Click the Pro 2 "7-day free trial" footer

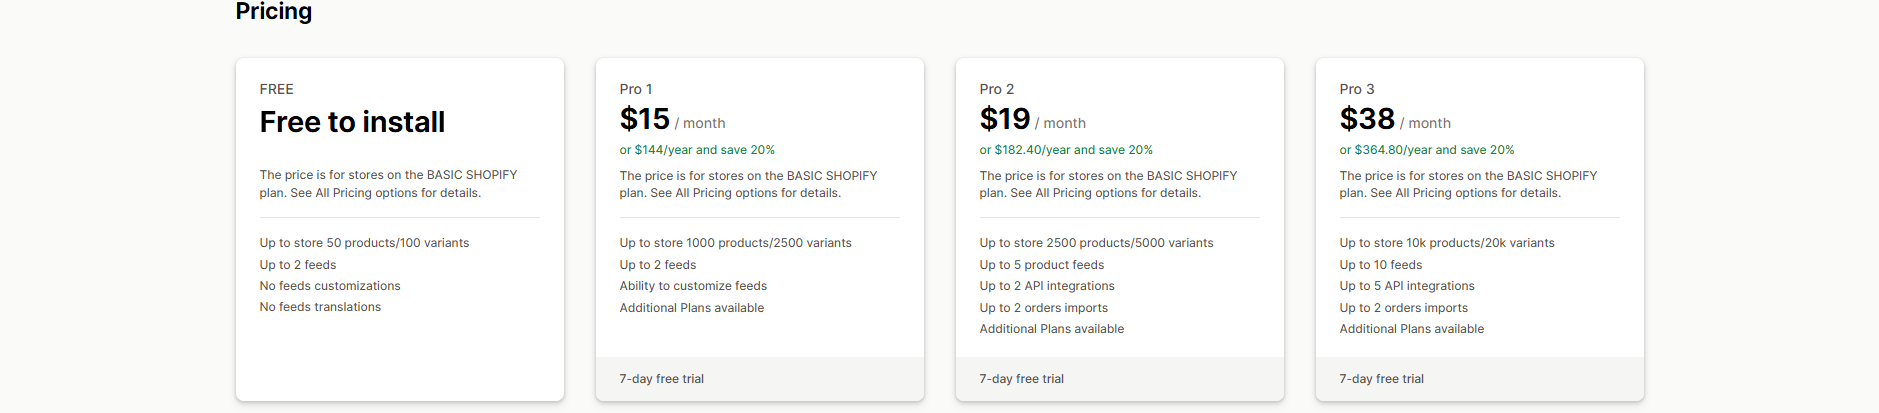1022,379
